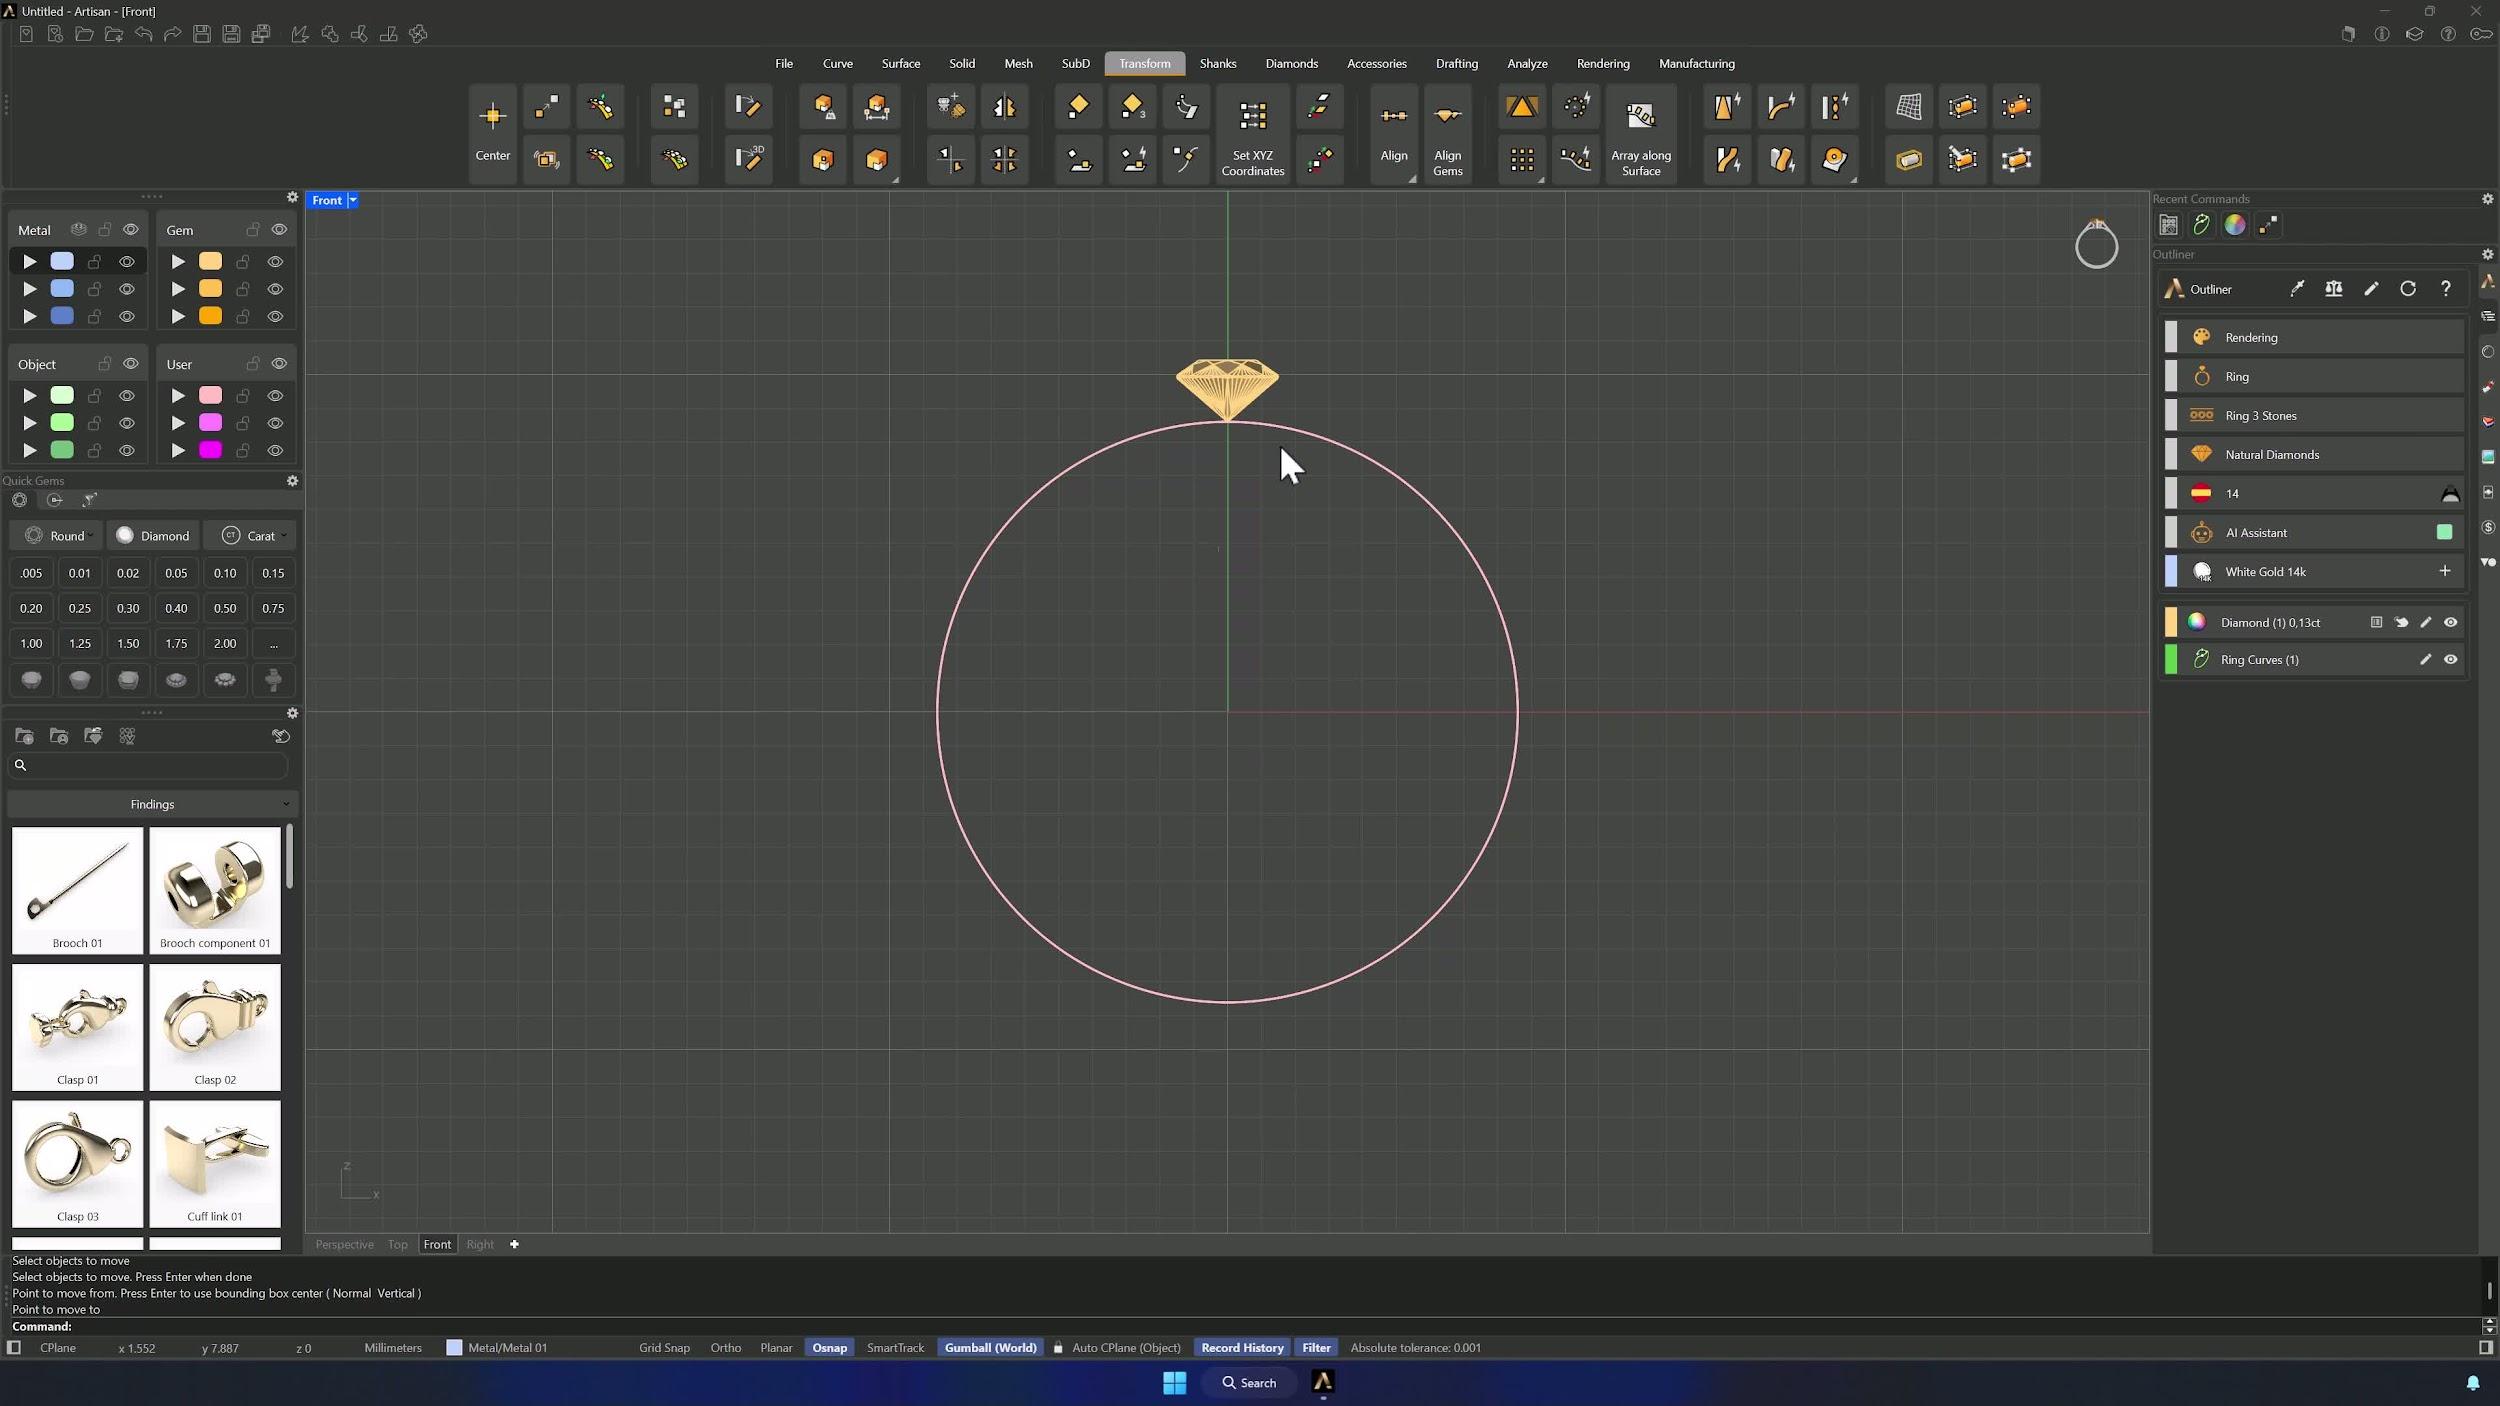This screenshot has width=2500, height=1406.
Task: Expand first Object layer arrow
Action: [30, 396]
